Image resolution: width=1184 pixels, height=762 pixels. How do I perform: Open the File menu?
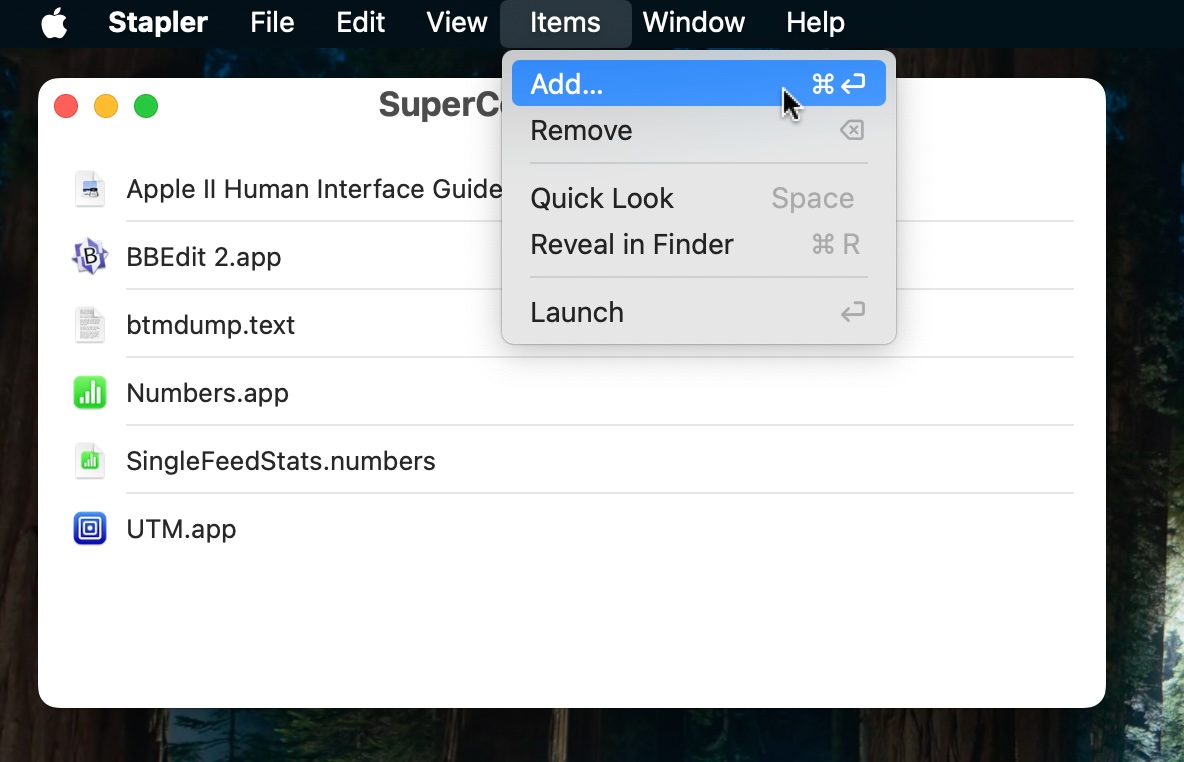(272, 23)
